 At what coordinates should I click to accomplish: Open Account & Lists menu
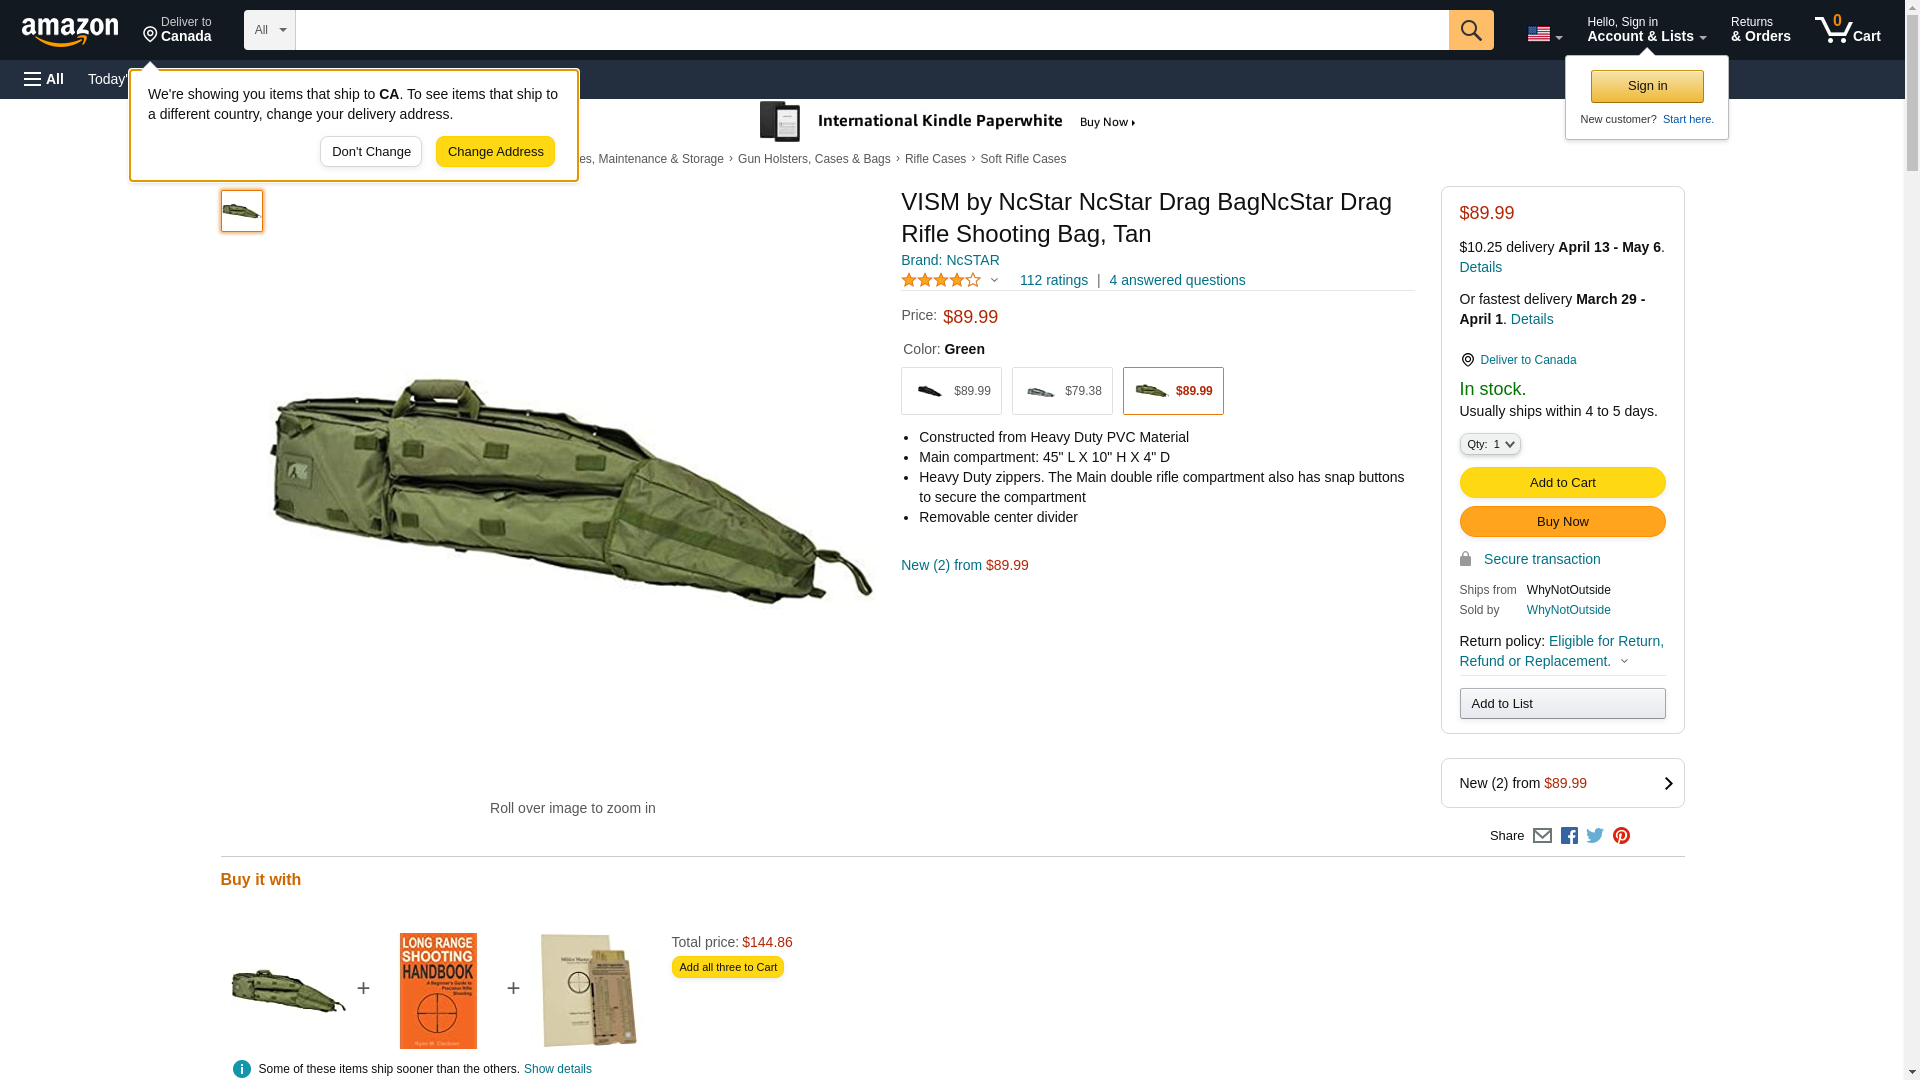[1646, 30]
